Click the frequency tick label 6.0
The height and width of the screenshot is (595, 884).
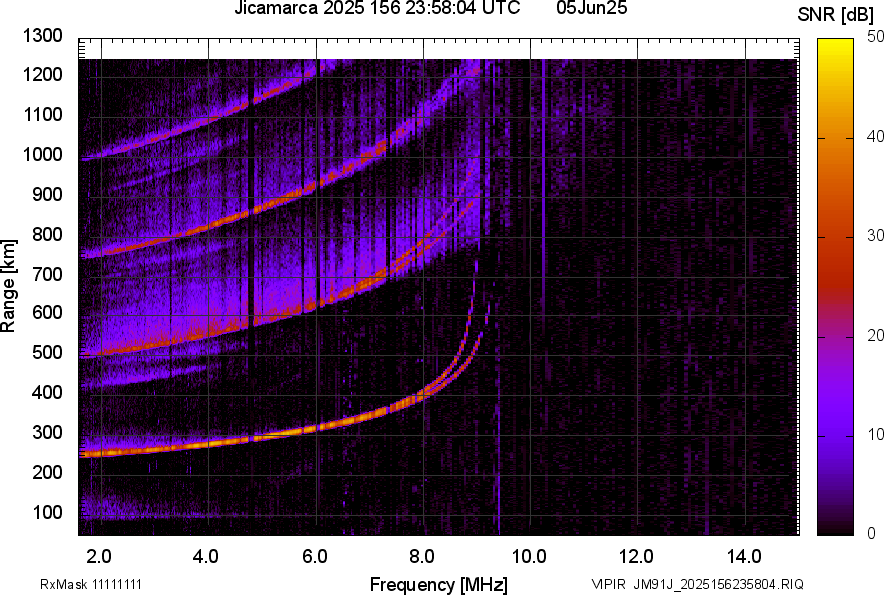click(315, 557)
